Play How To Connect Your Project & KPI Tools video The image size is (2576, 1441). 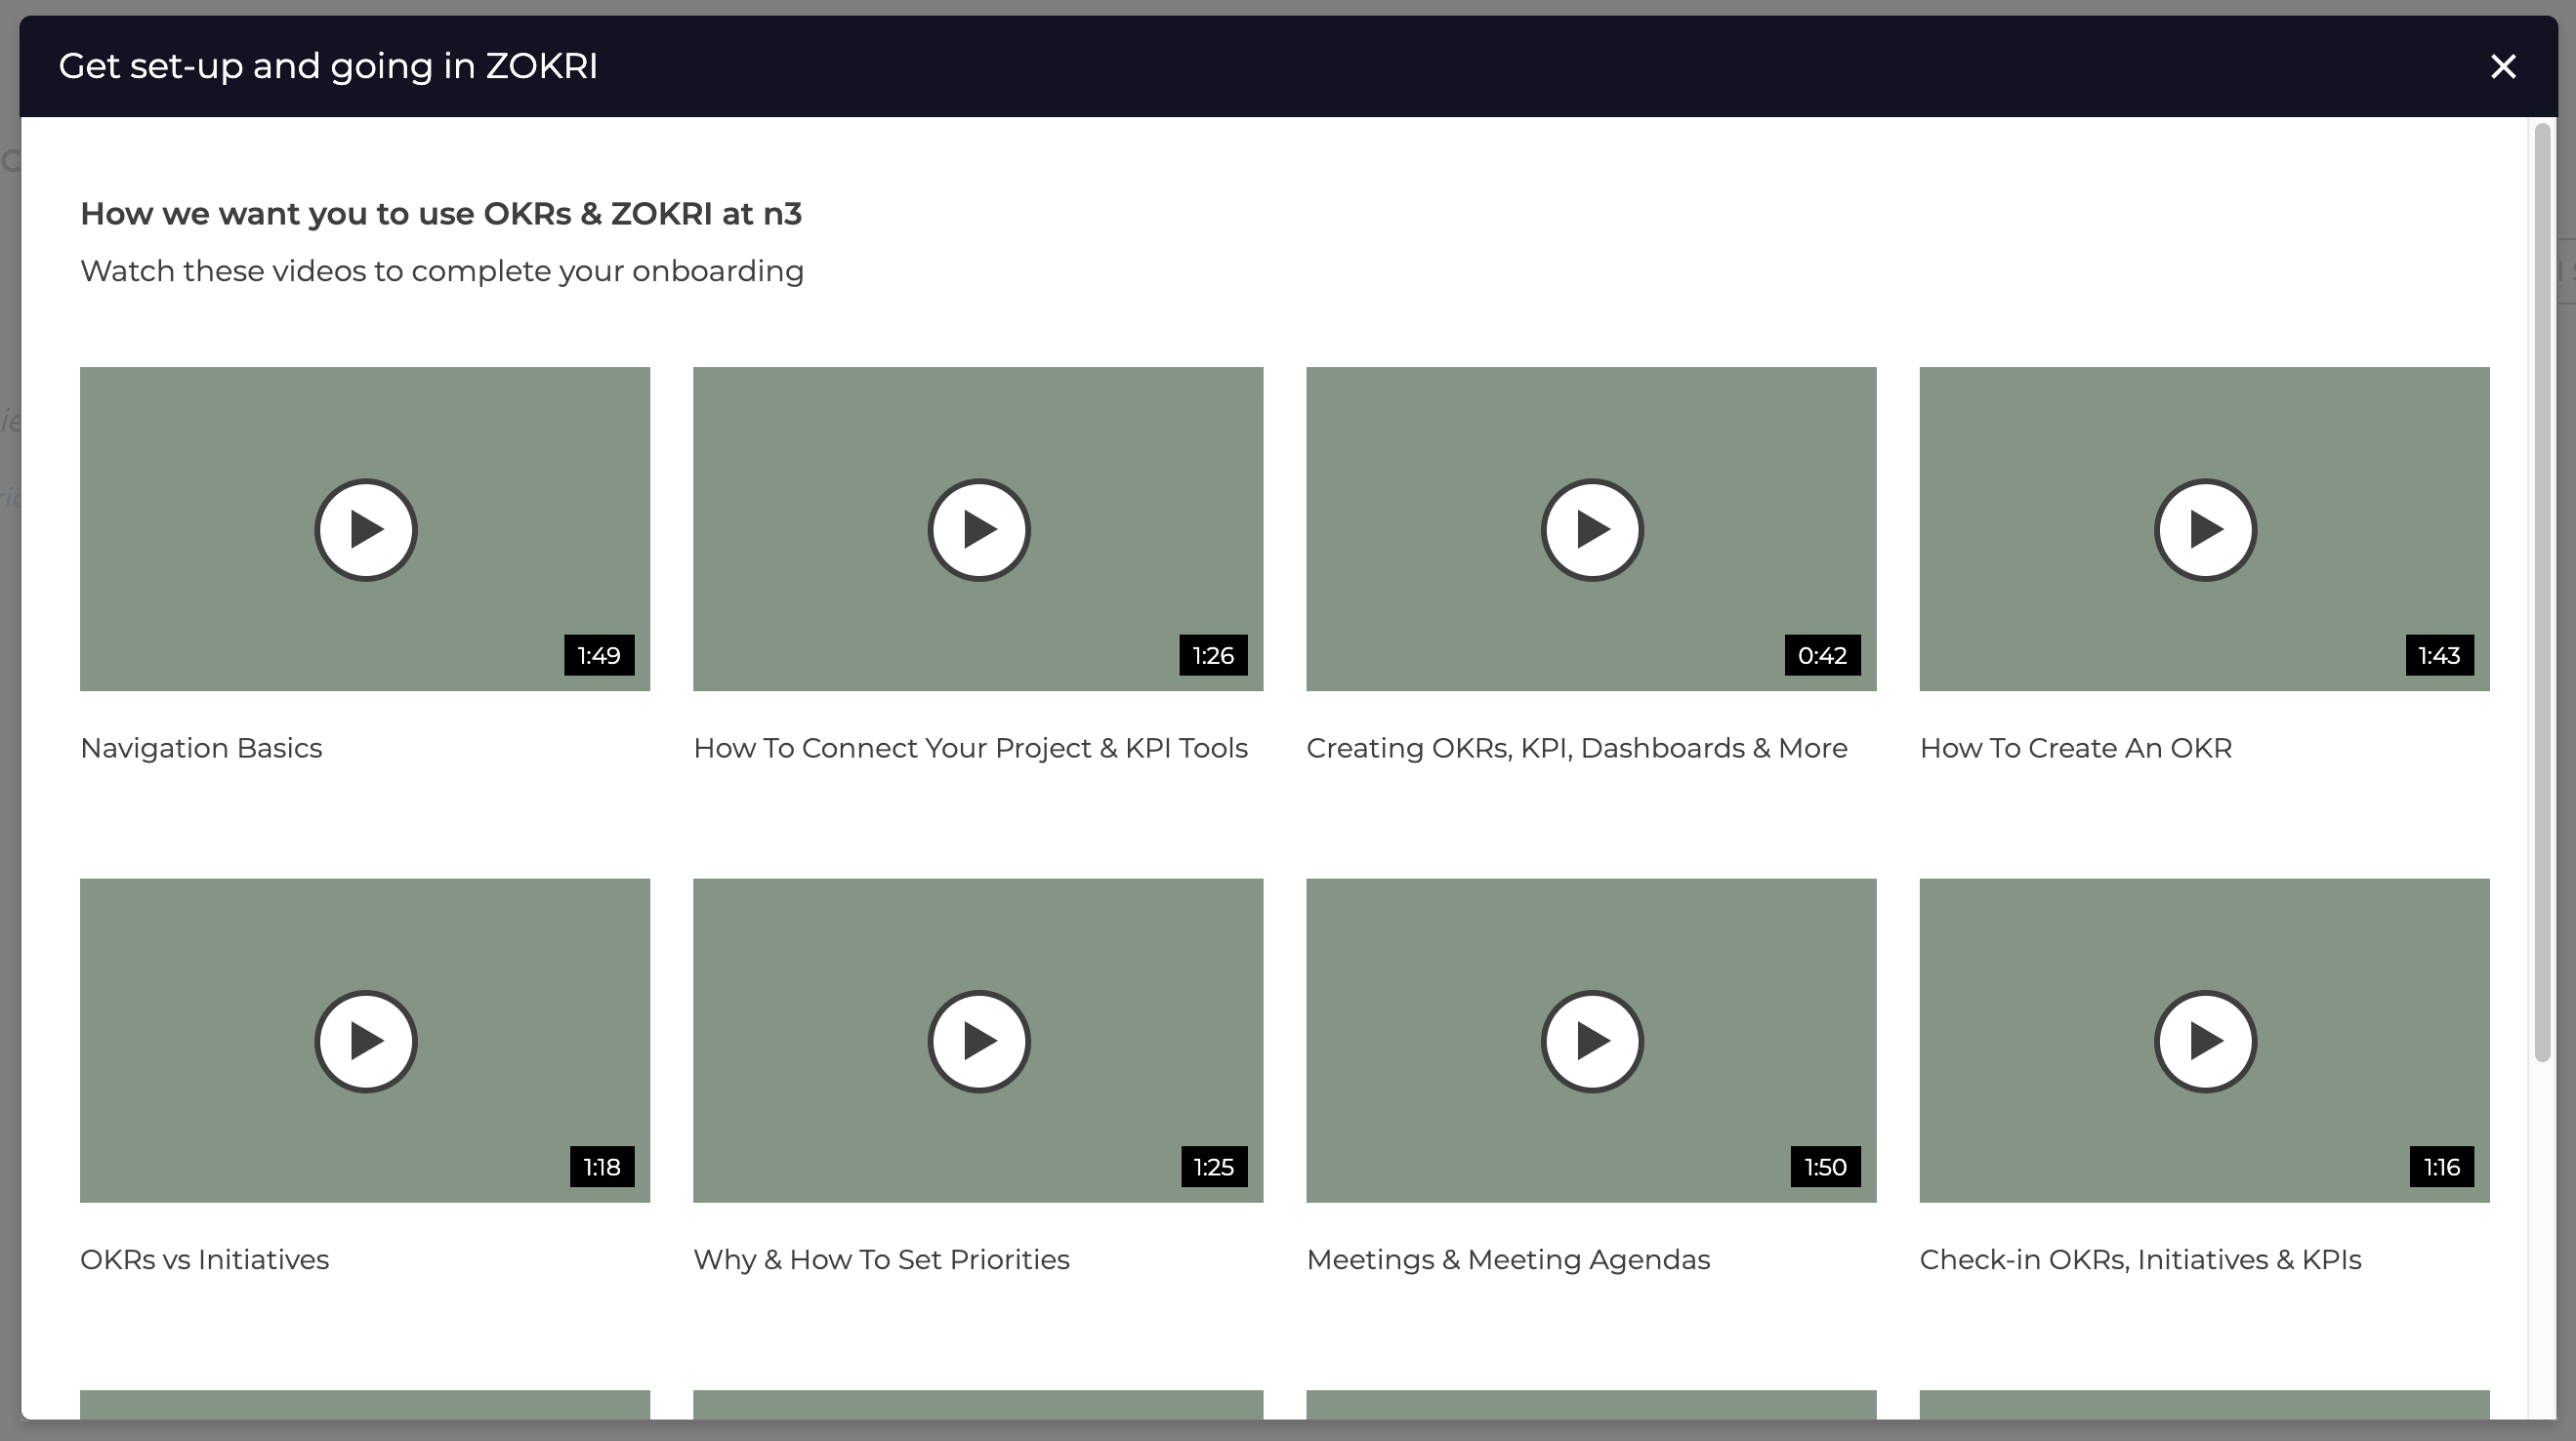tap(979, 530)
